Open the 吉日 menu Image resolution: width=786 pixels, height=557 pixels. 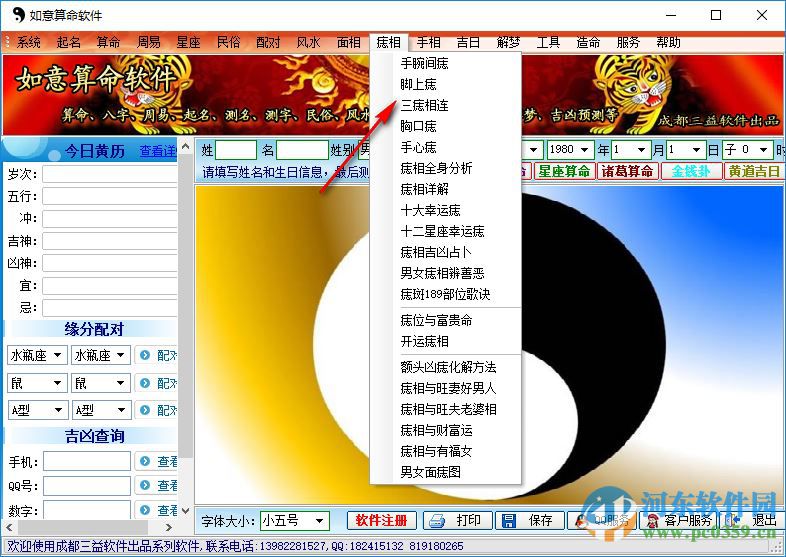point(468,43)
